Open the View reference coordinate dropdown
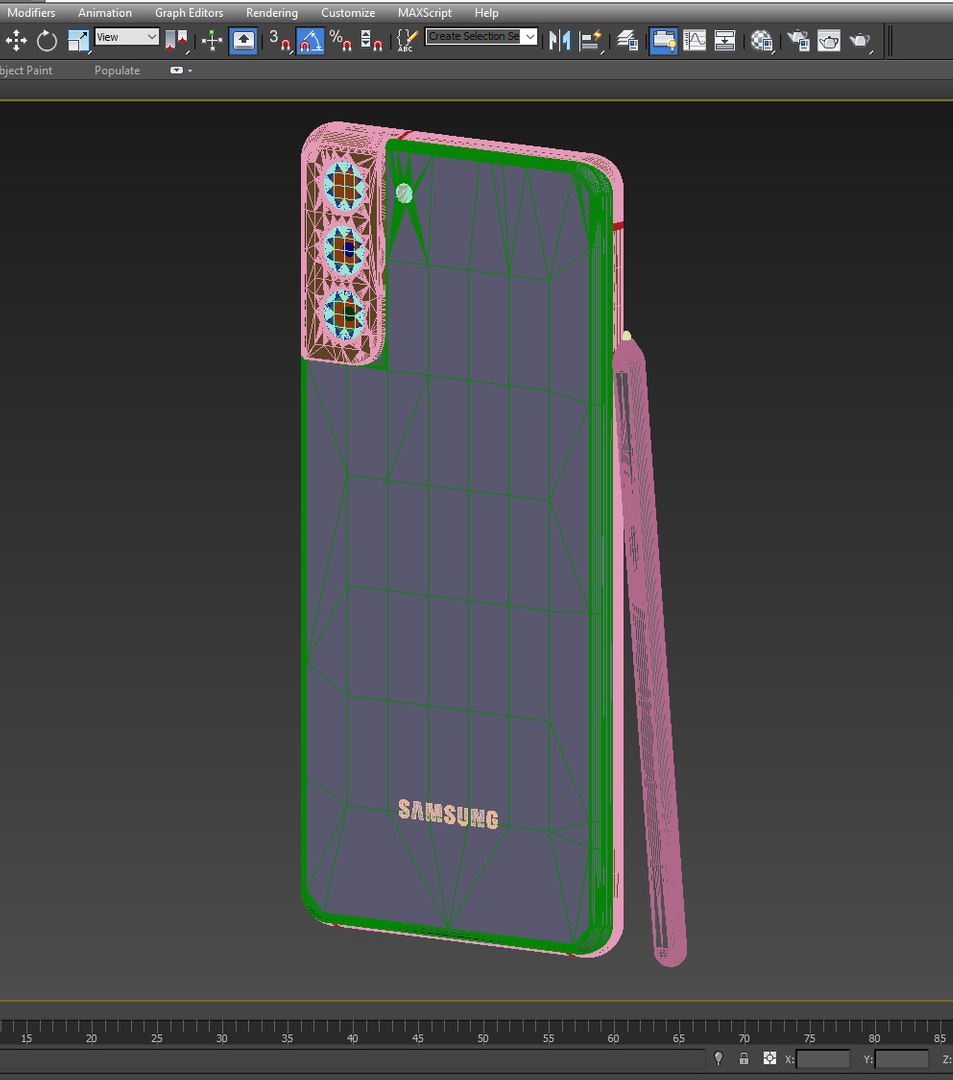The height and width of the screenshot is (1080, 953). point(127,37)
